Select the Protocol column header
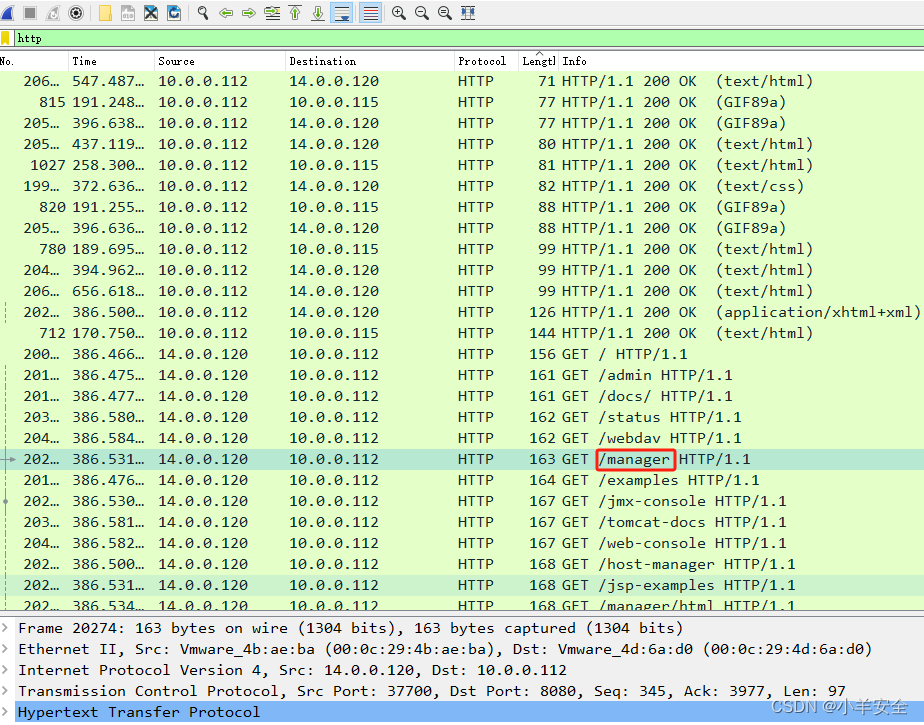This screenshot has width=924, height=725. click(x=483, y=60)
